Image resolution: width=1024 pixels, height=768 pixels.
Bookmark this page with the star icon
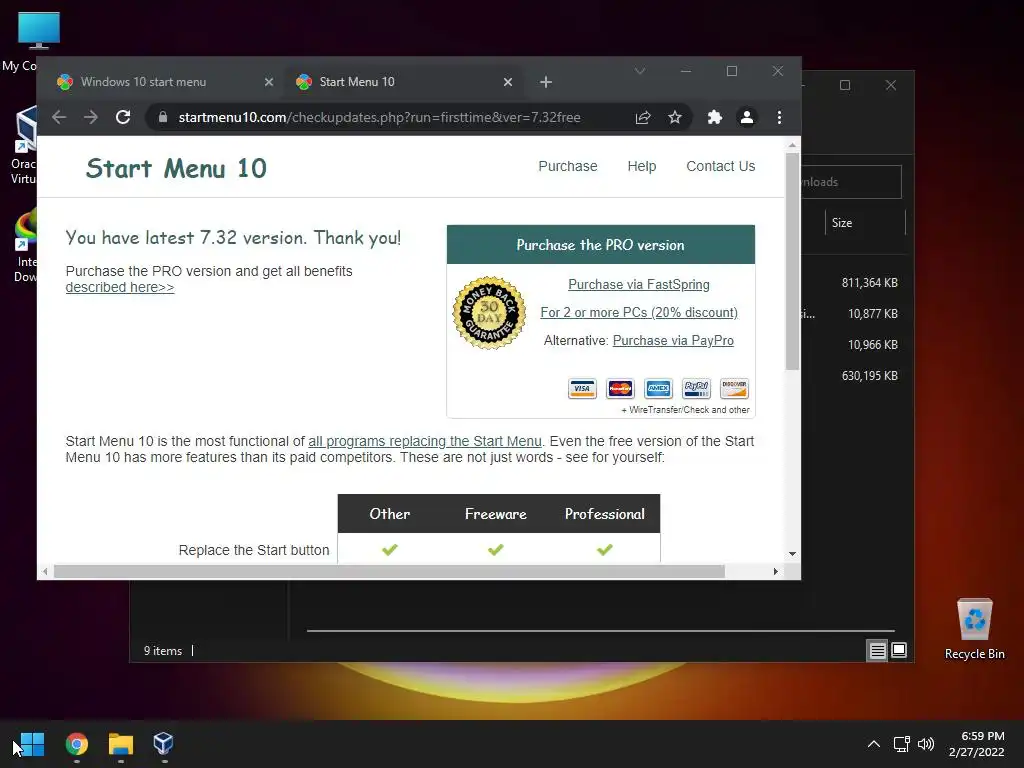pyautogui.click(x=675, y=118)
